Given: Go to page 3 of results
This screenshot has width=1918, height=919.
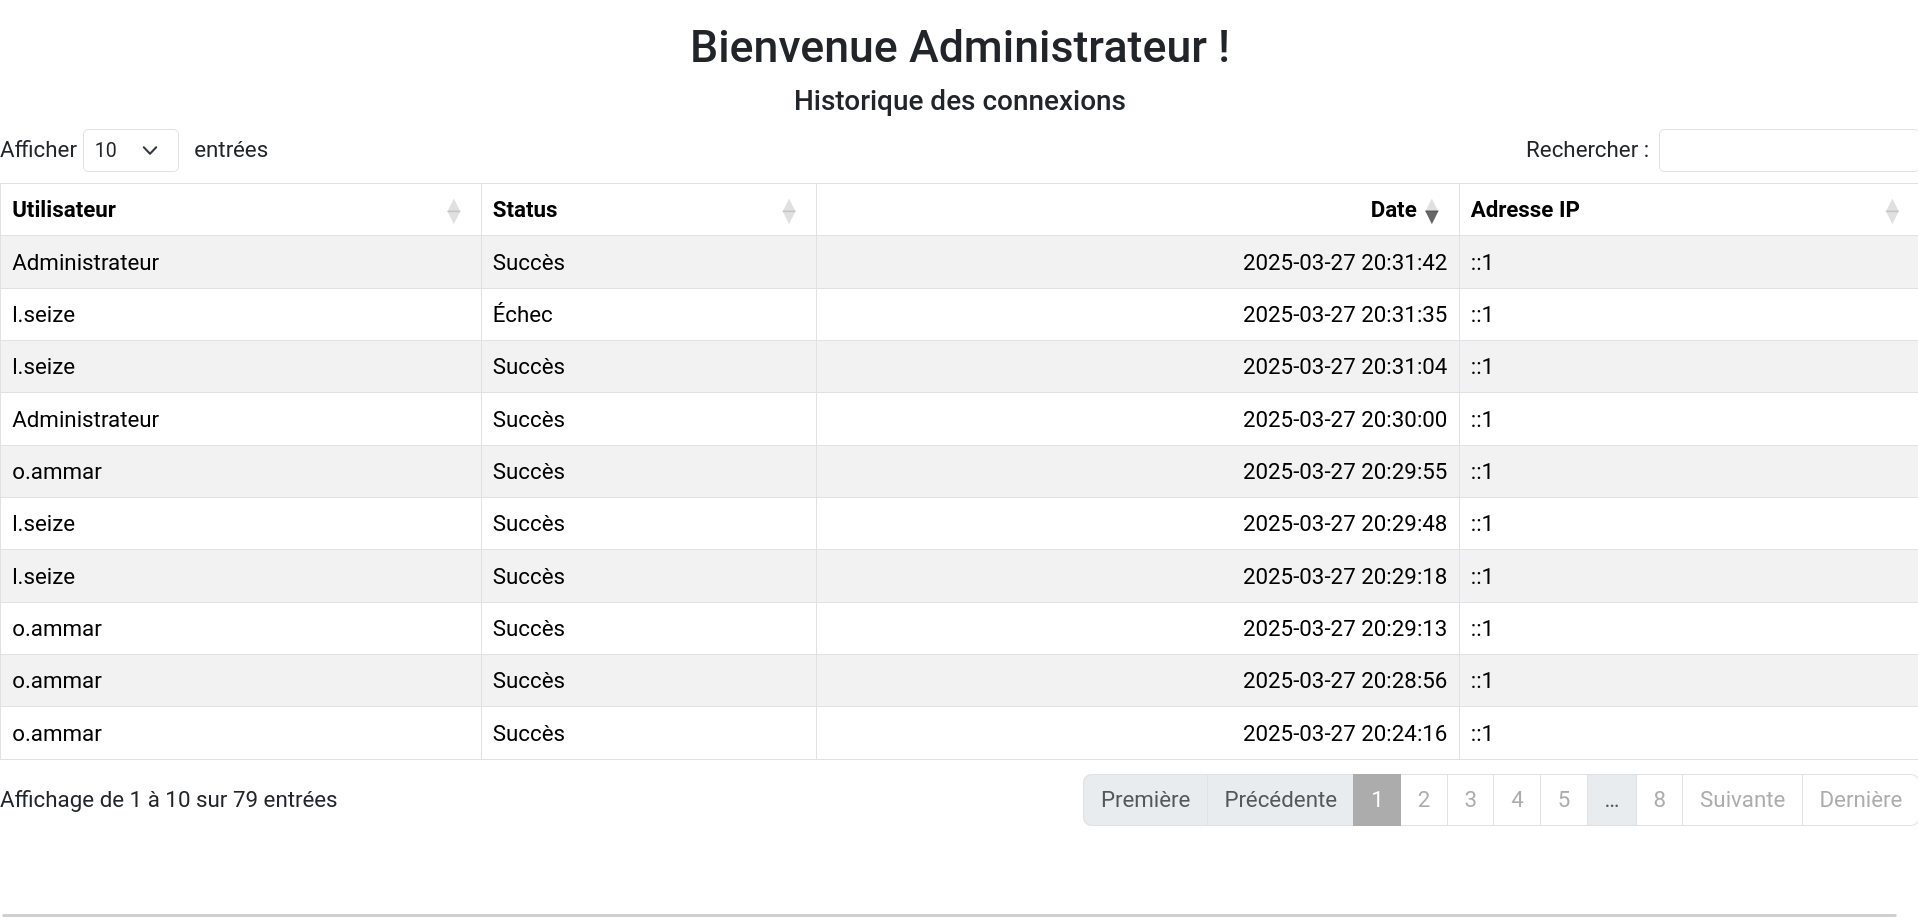Looking at the screenshot, I should pos(1470,800).
